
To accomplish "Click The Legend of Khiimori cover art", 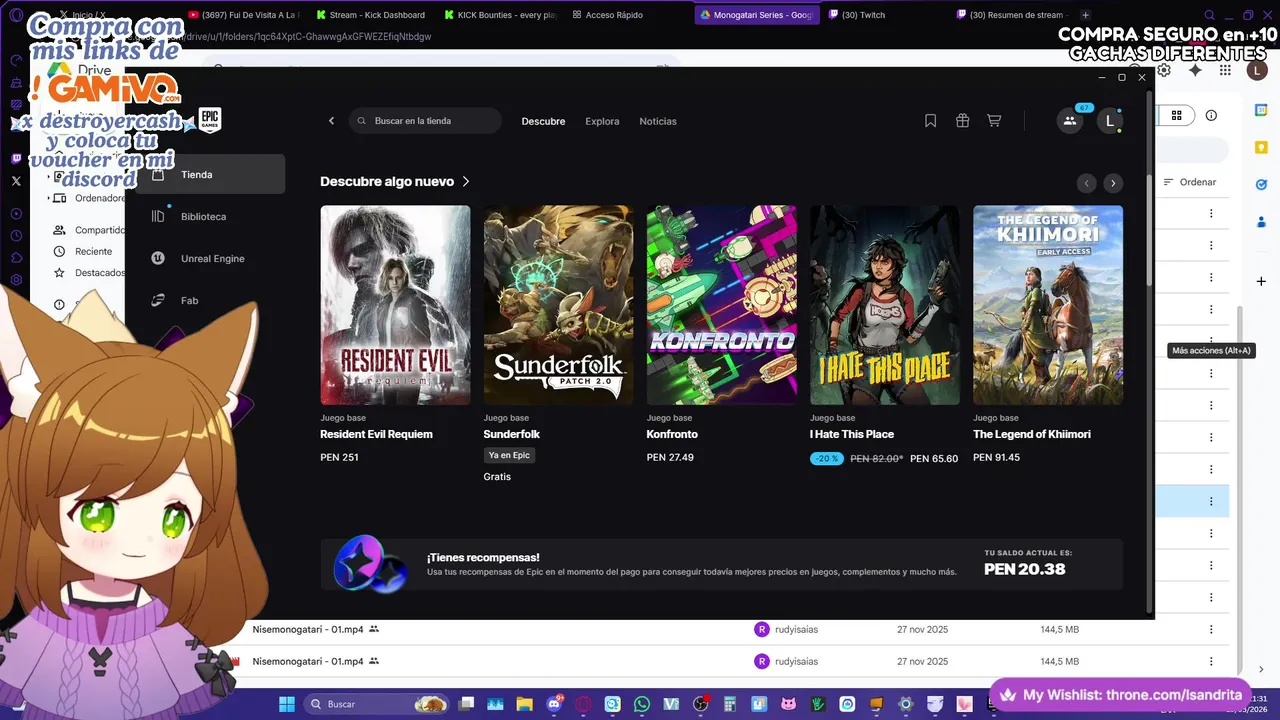I will [x=1048, y=305].
